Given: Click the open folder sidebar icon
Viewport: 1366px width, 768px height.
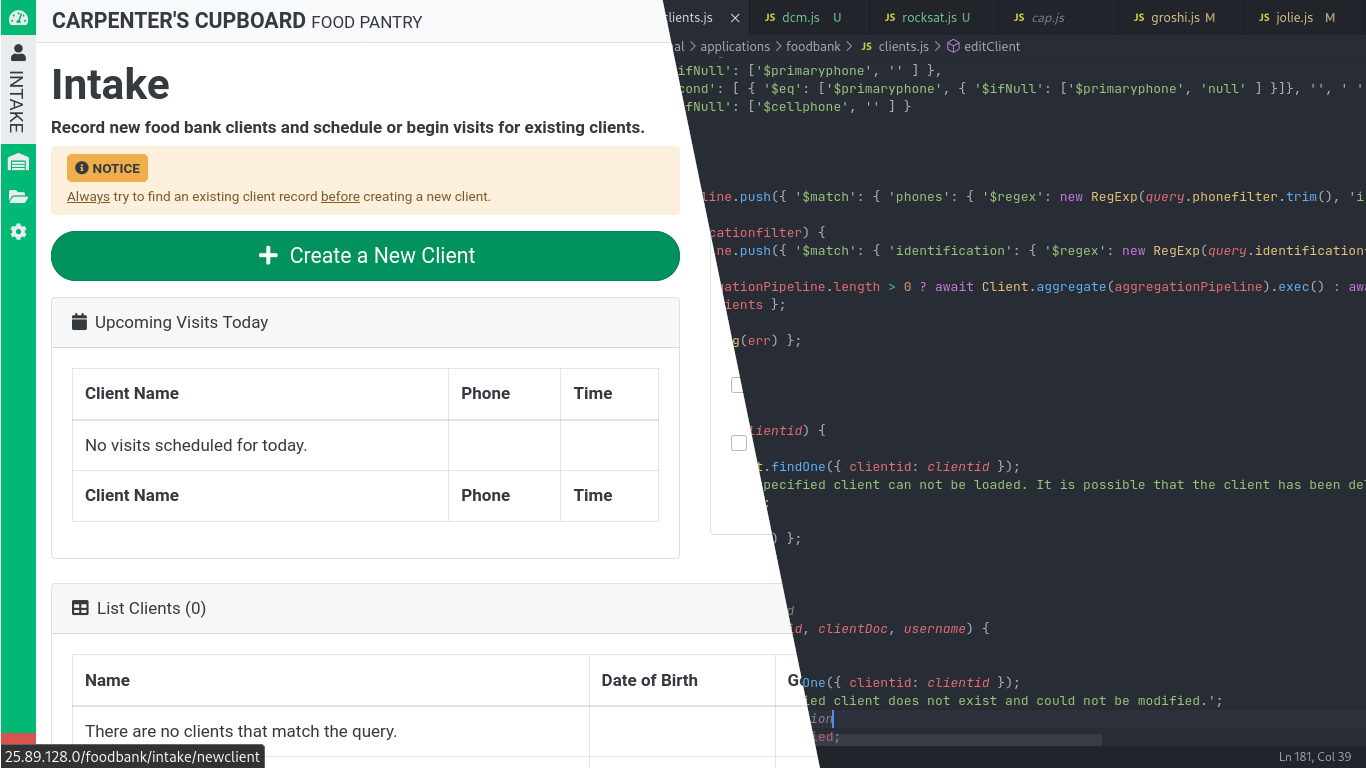Looking at the screenshot, I should 18,197.
